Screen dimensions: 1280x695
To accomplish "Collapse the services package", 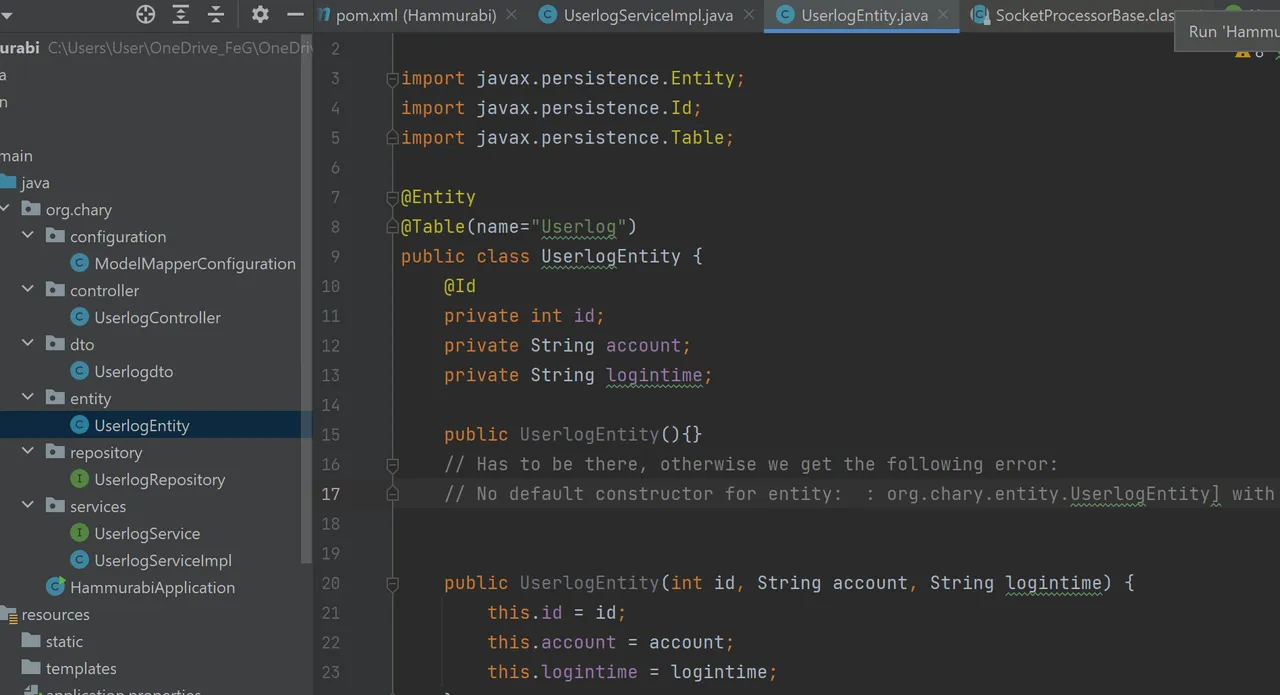I will tap(29, 506).
